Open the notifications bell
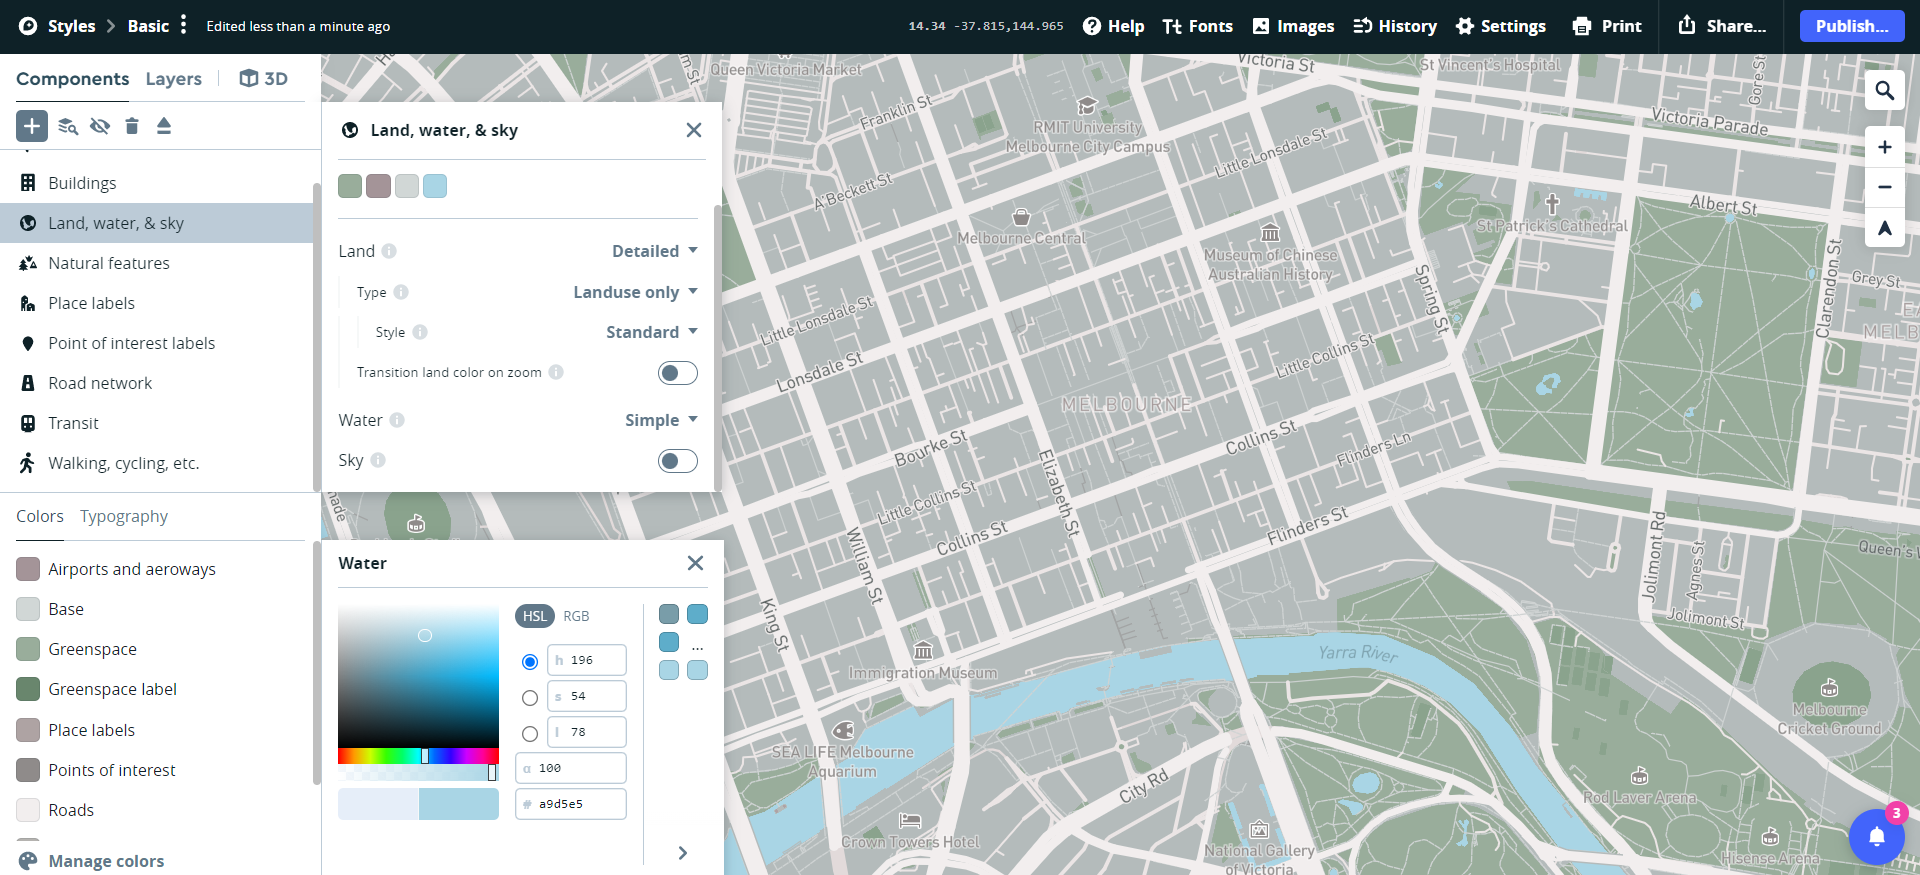The image size is (1920, 875). [x=1876, y=836]
